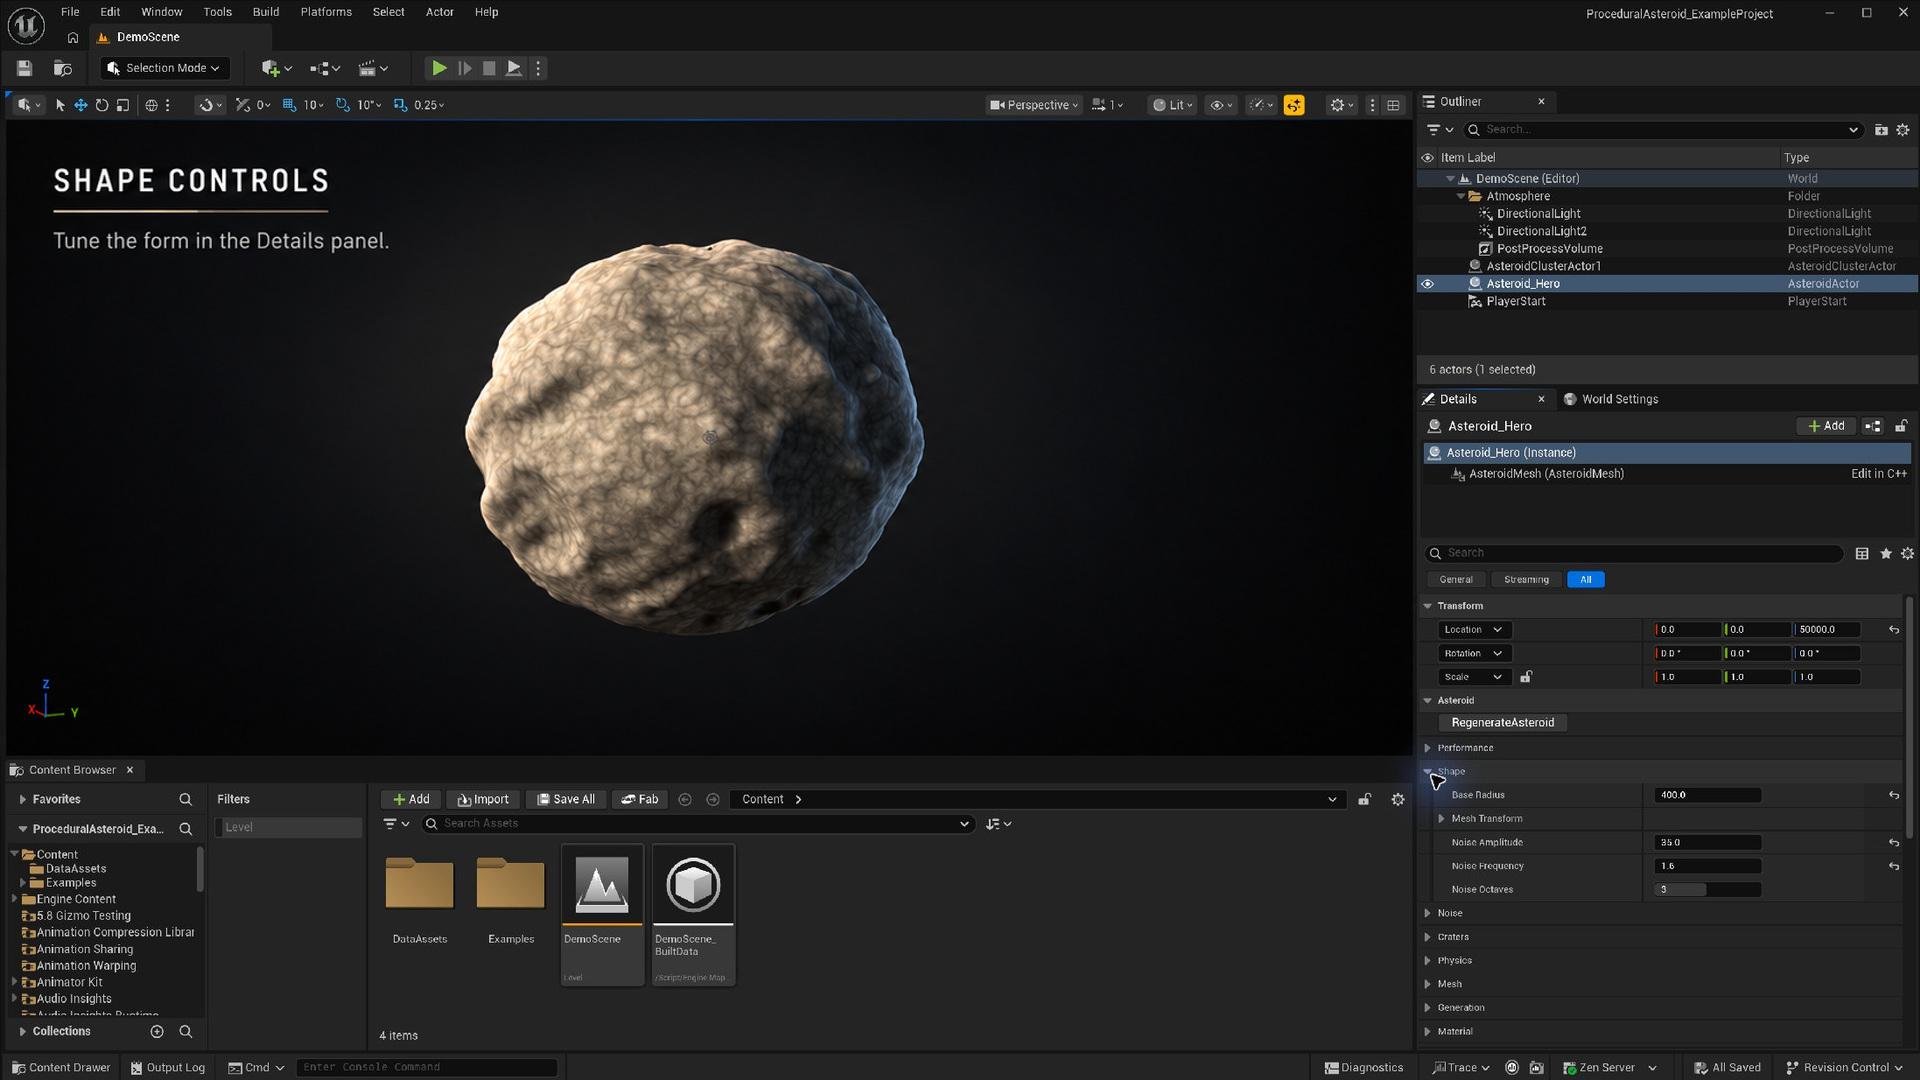Open Outliner settings gear
1920x1080 pixels.
coord(1903,130)
